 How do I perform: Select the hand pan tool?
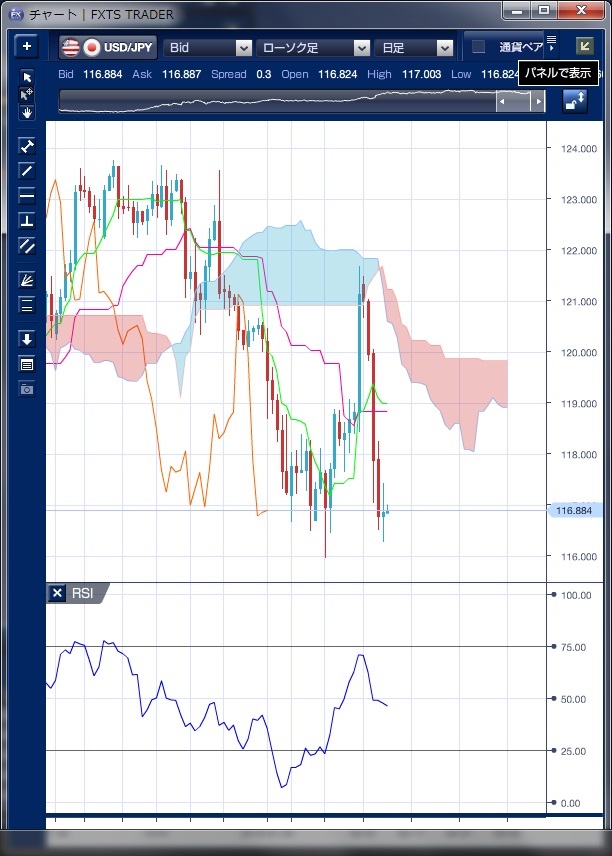tap(27, 112)
